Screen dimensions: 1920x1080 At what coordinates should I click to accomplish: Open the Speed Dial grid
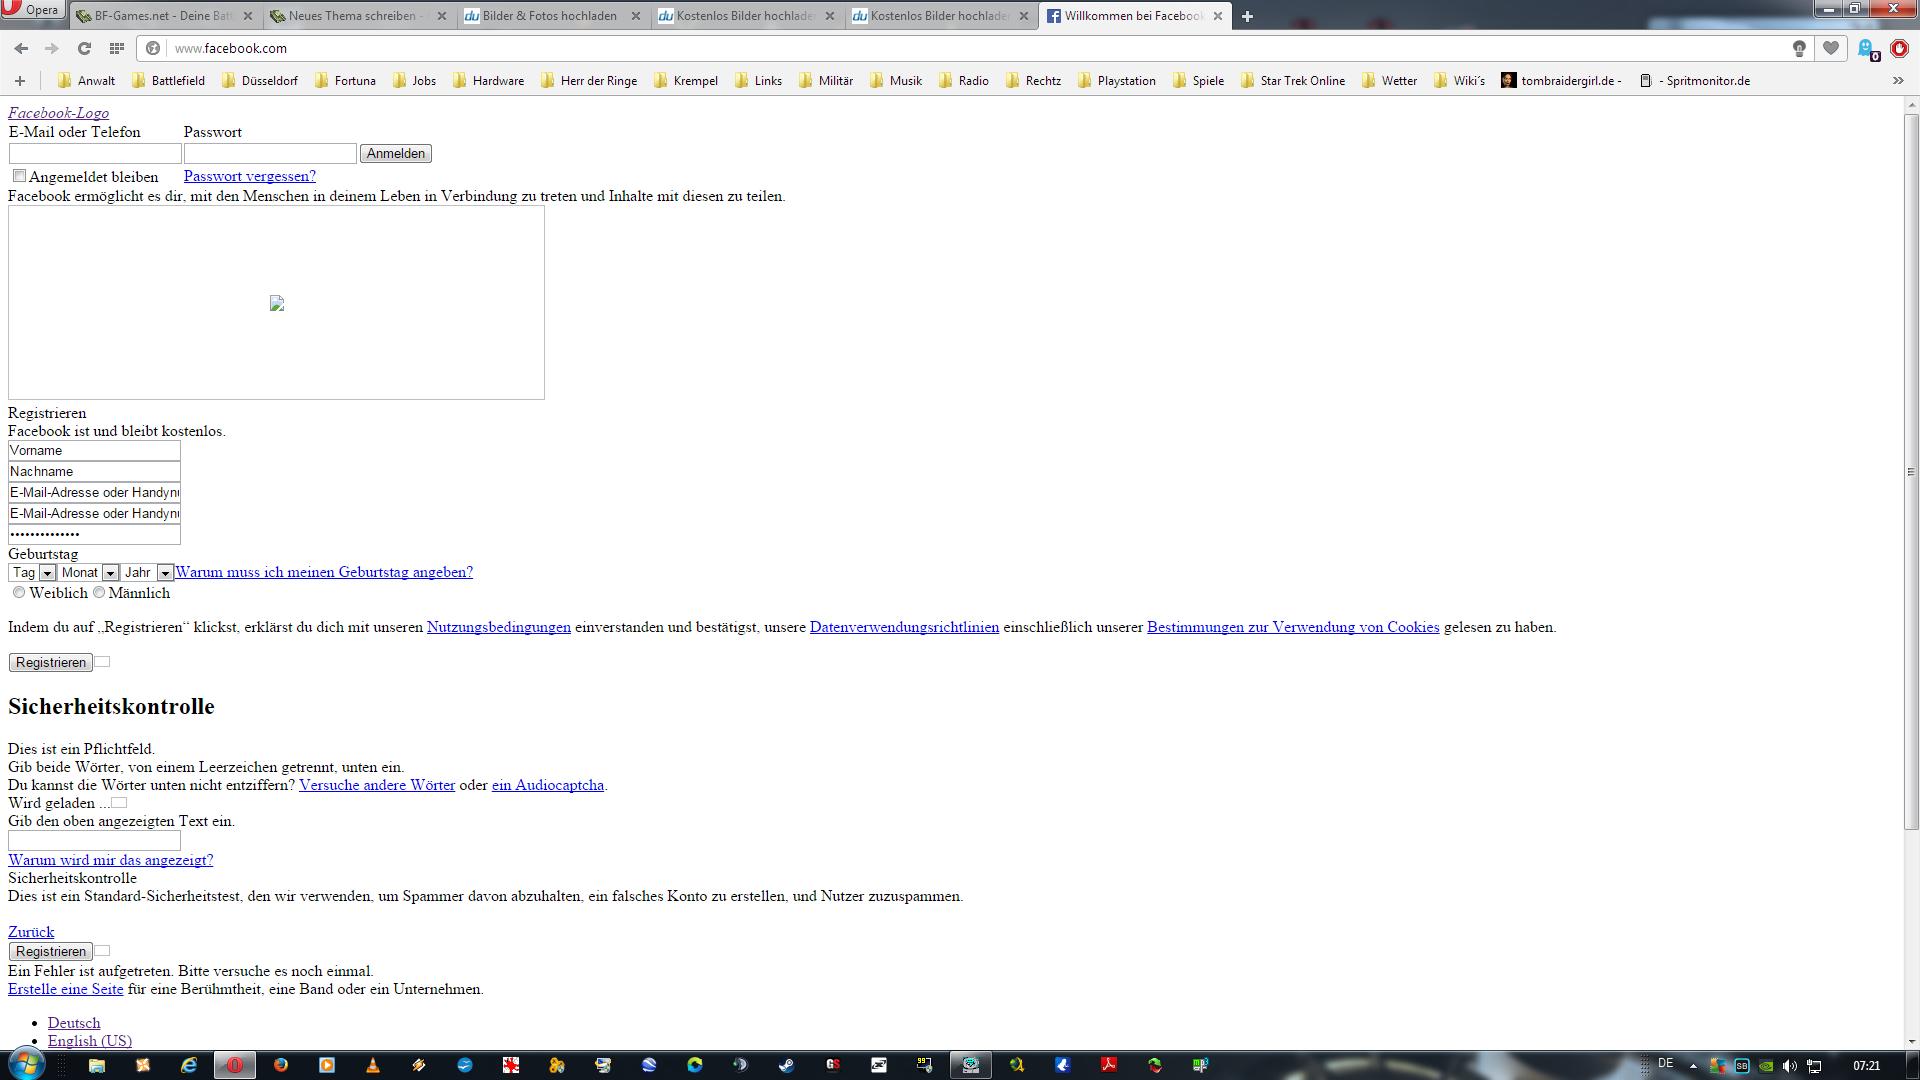point(117,48)
